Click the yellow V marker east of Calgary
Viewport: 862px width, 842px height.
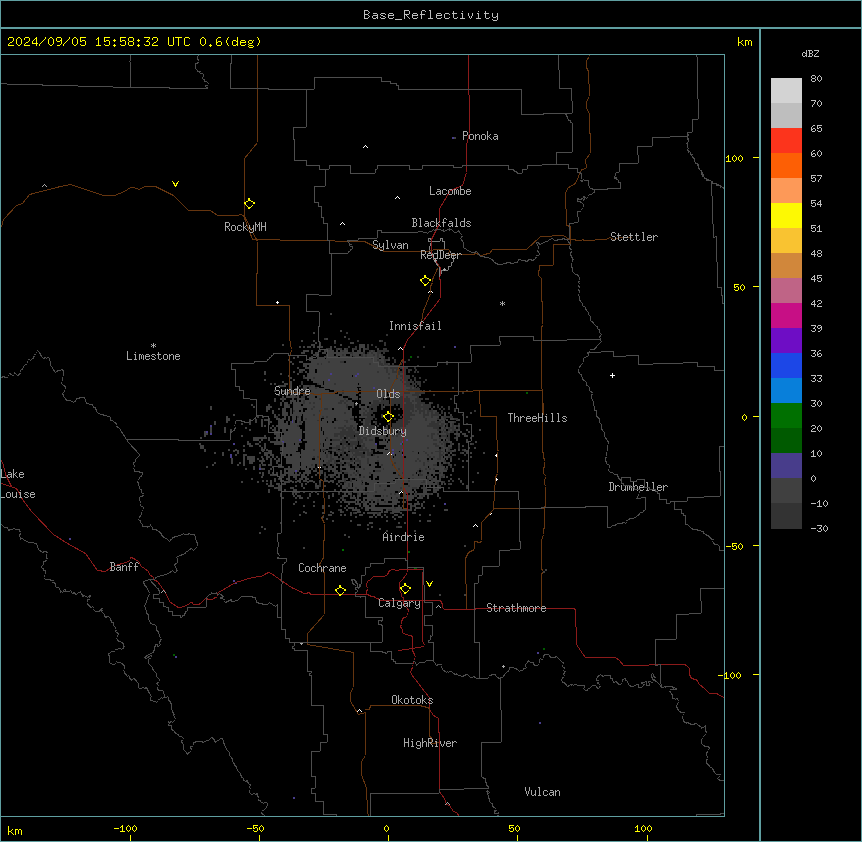click(x=429, y=584)
